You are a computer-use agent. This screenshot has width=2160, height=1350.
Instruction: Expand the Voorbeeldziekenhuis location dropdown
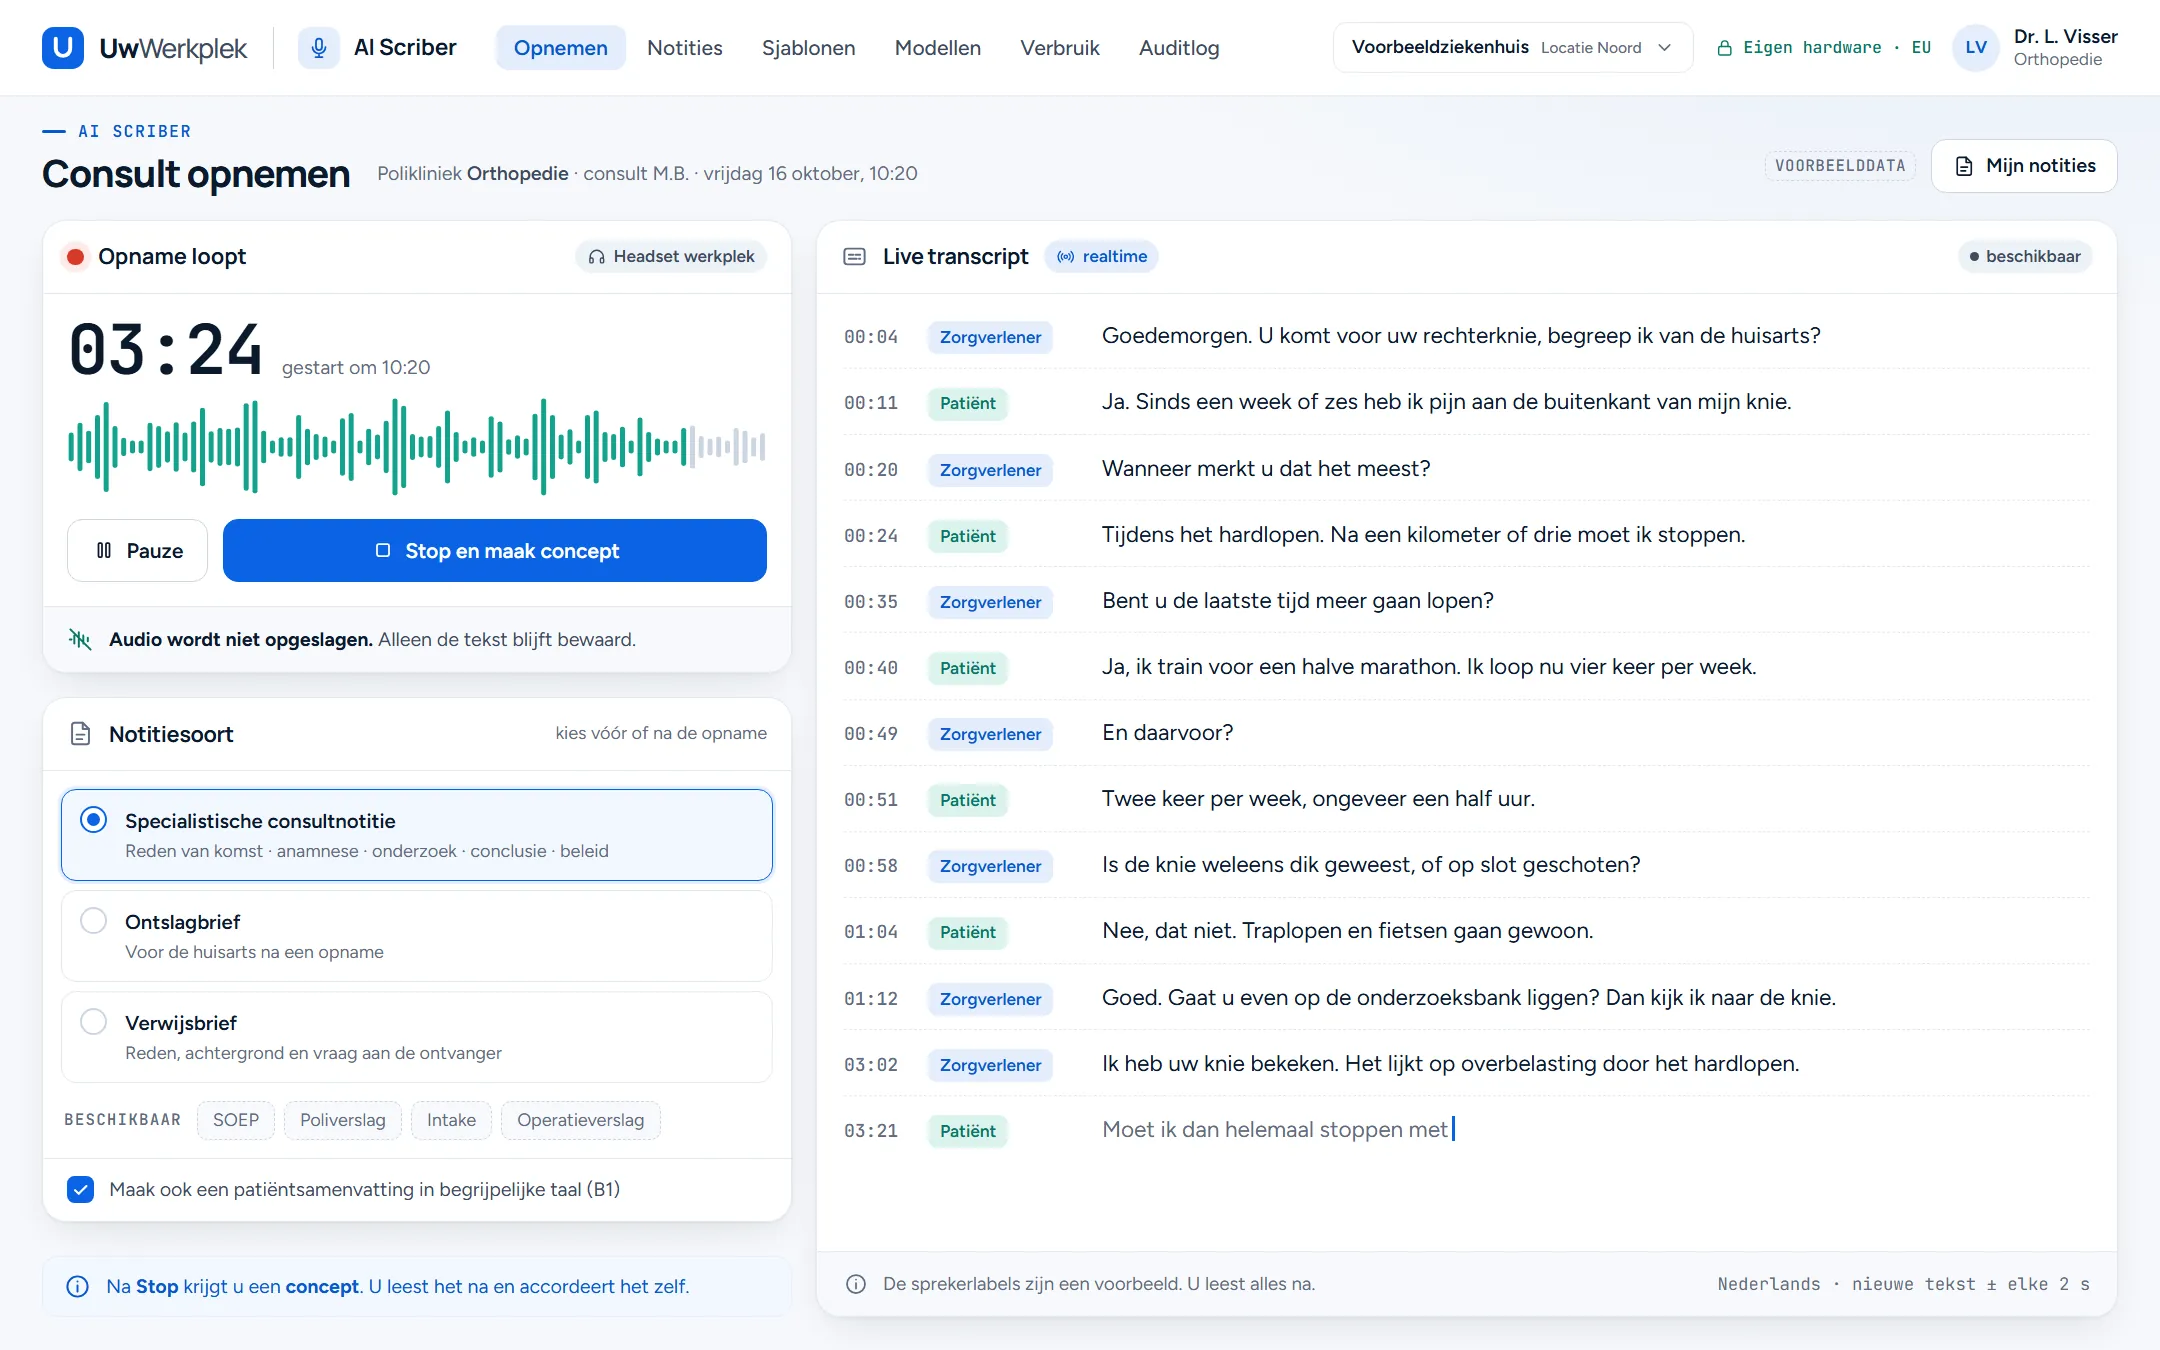[x=1512, y=47]
